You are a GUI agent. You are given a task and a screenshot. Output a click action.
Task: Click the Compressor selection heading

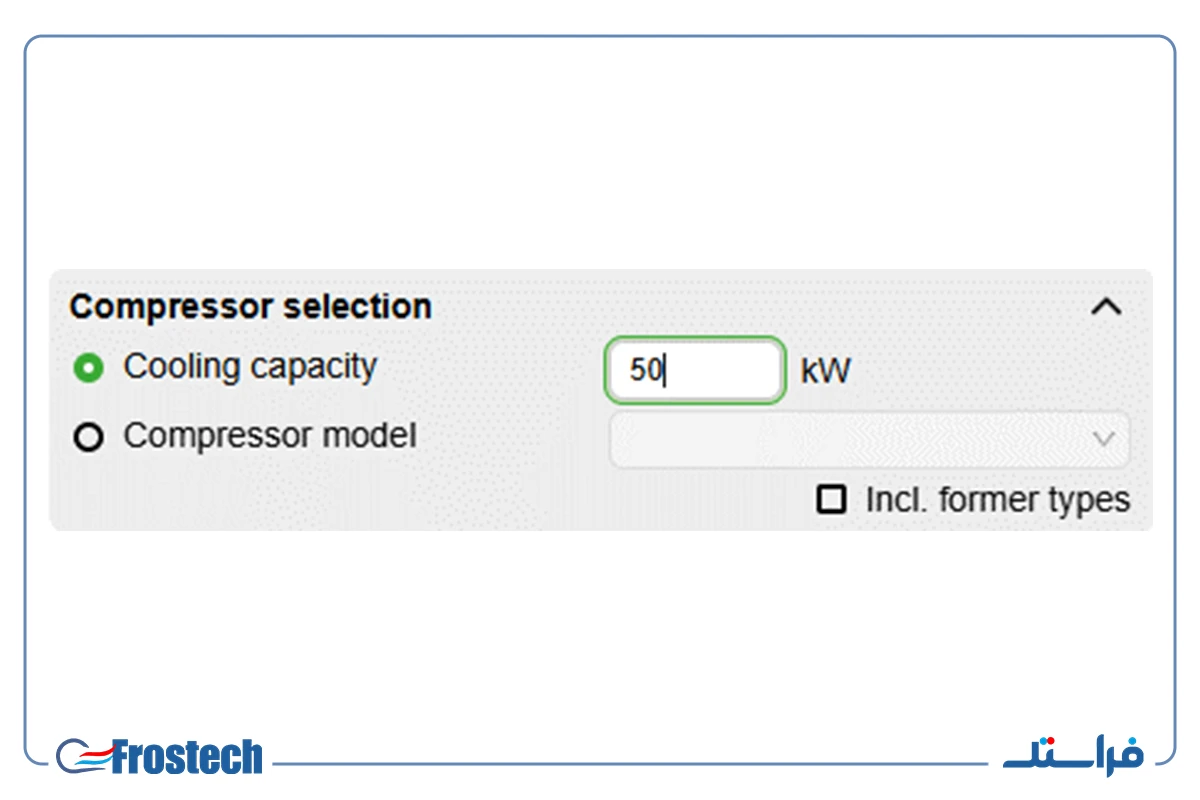point(250,307)
